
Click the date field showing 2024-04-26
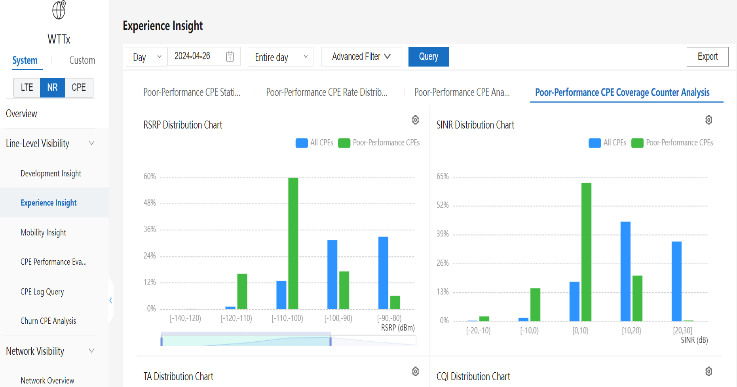pyautogui.click(x=204, y=56)
